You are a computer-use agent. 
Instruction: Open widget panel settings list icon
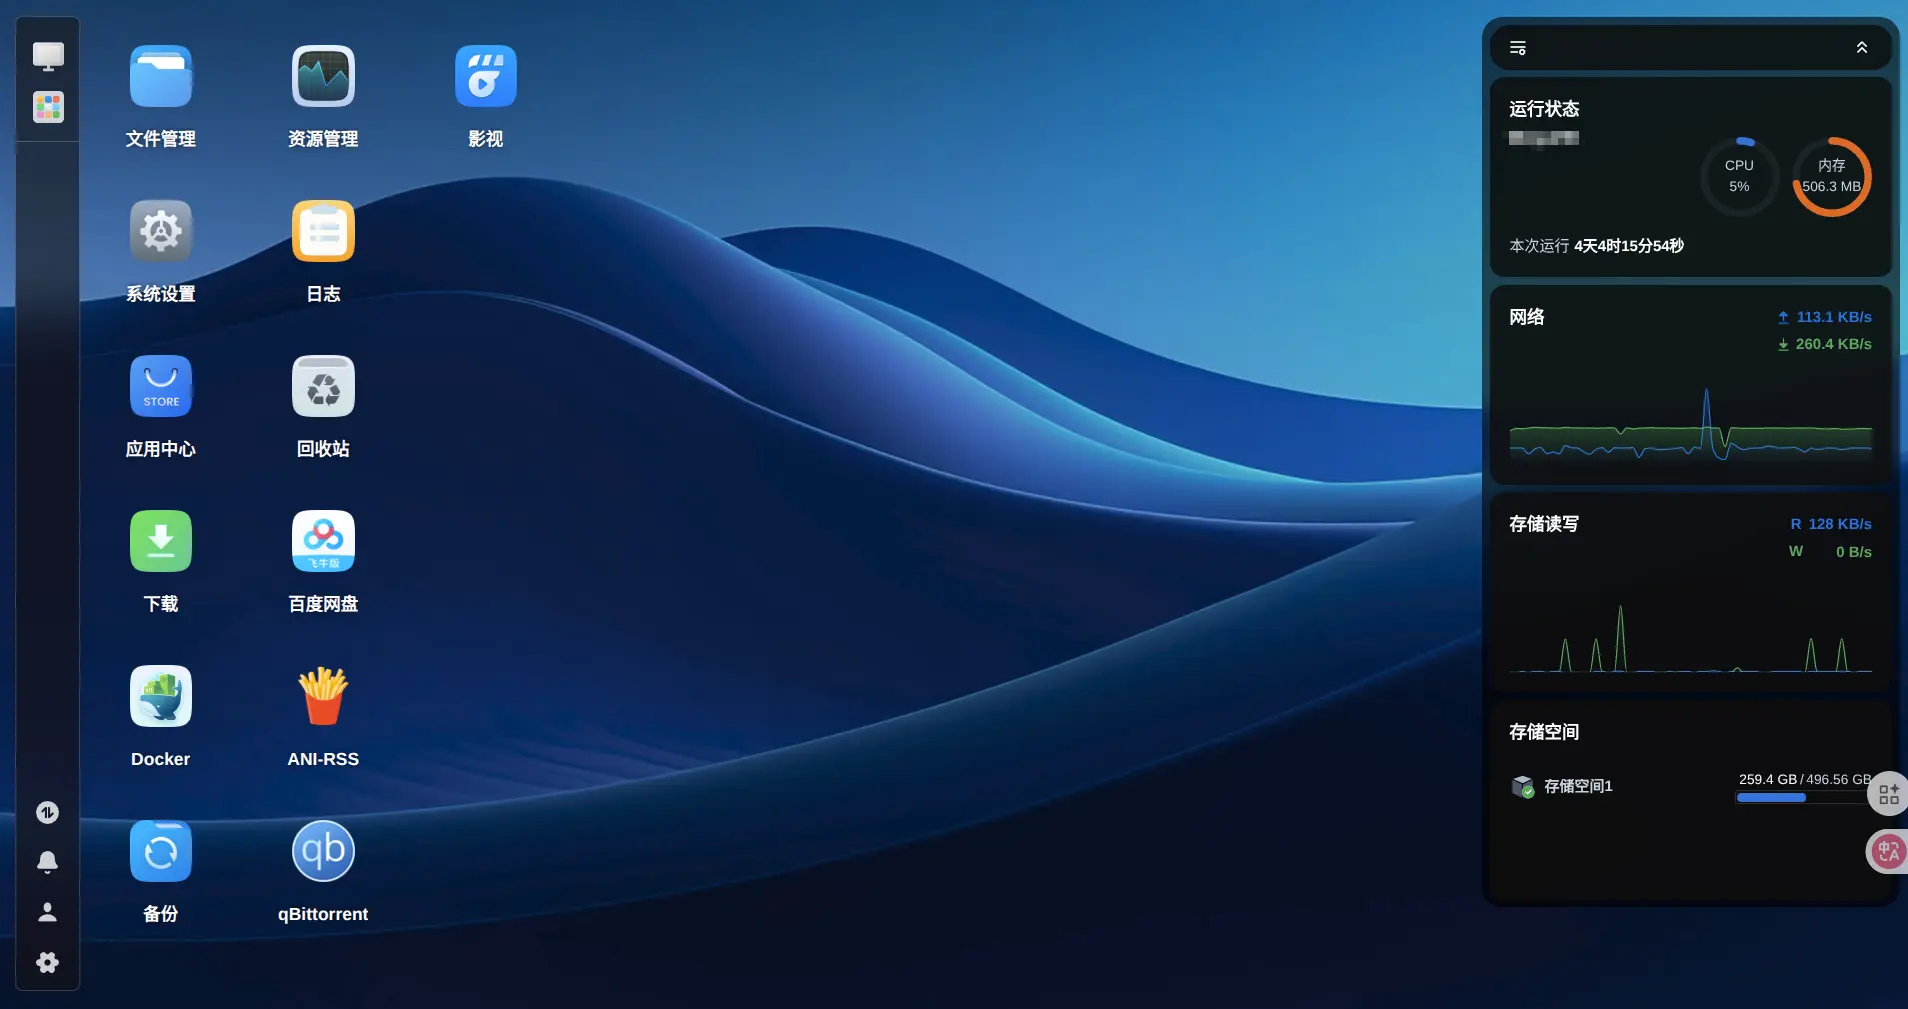point(1517,48)
